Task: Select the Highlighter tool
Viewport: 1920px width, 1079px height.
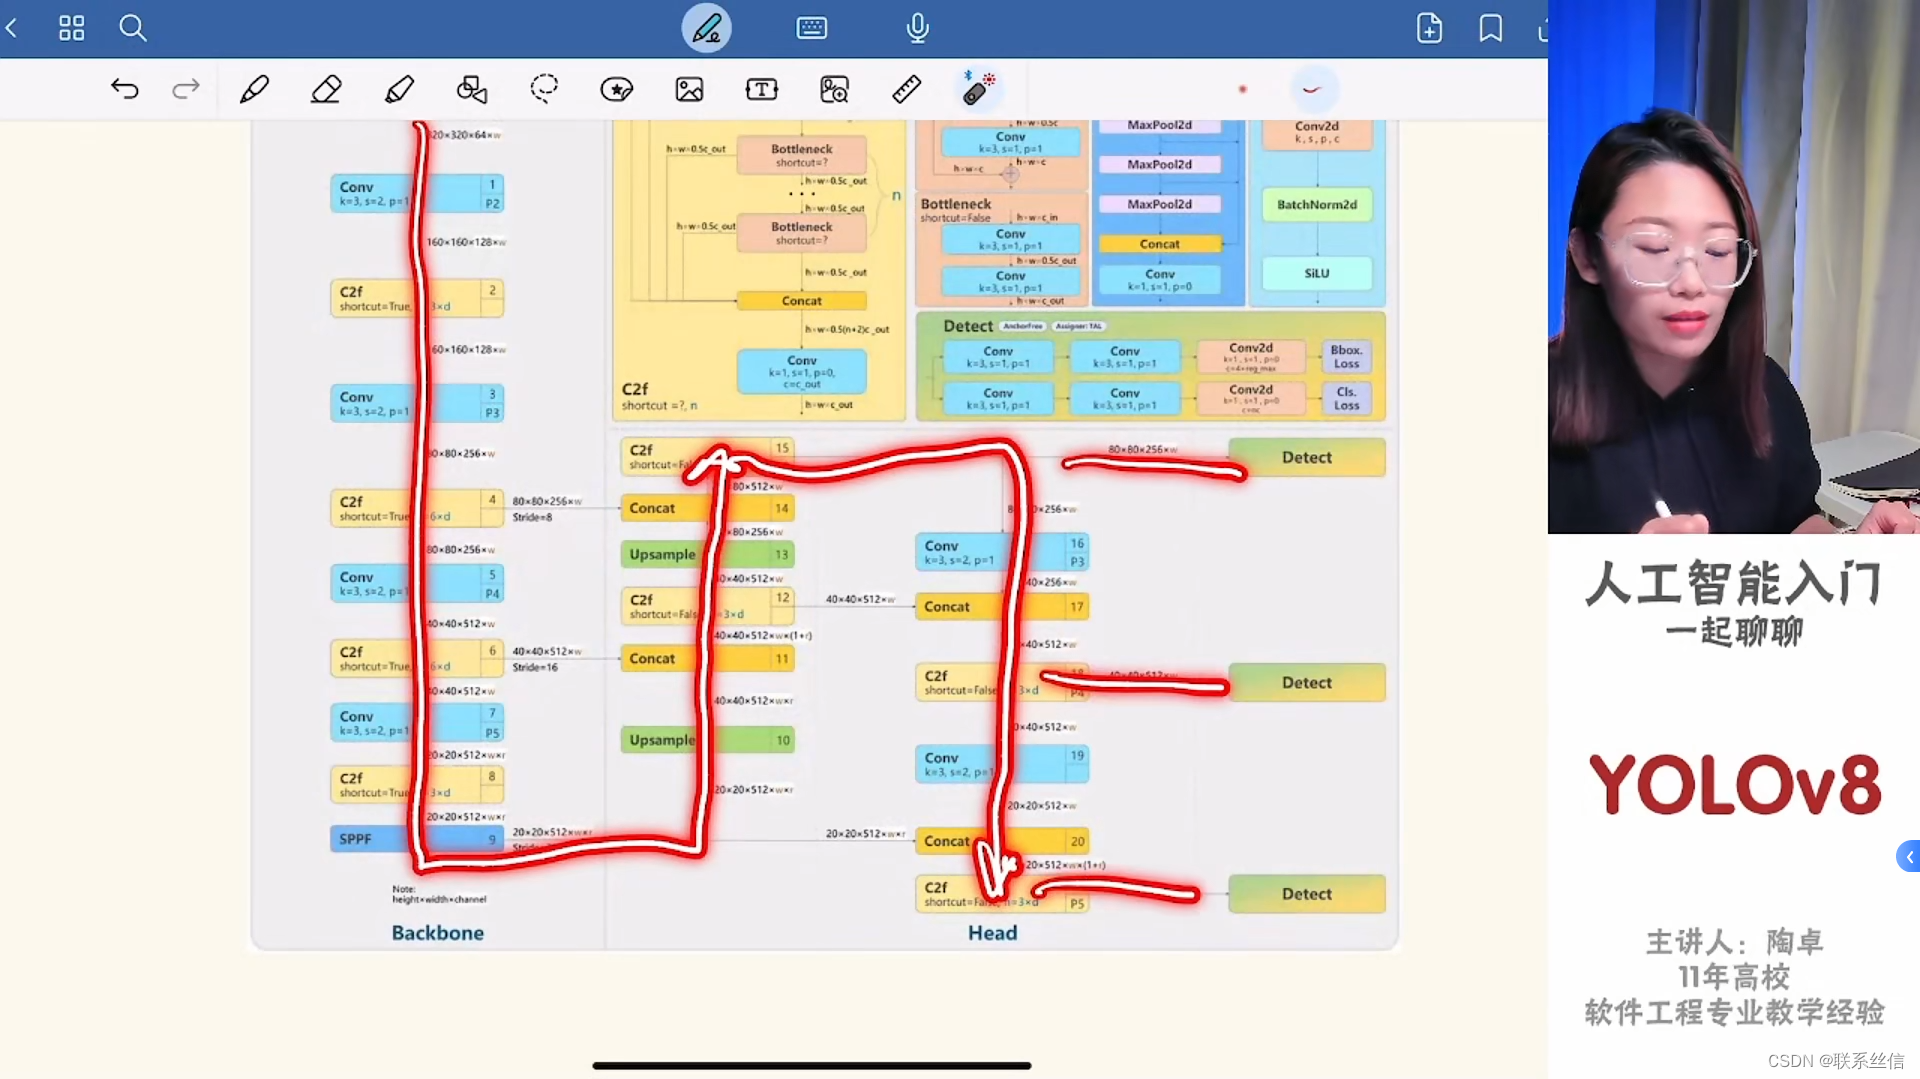Action: click(x=398, y=89)
